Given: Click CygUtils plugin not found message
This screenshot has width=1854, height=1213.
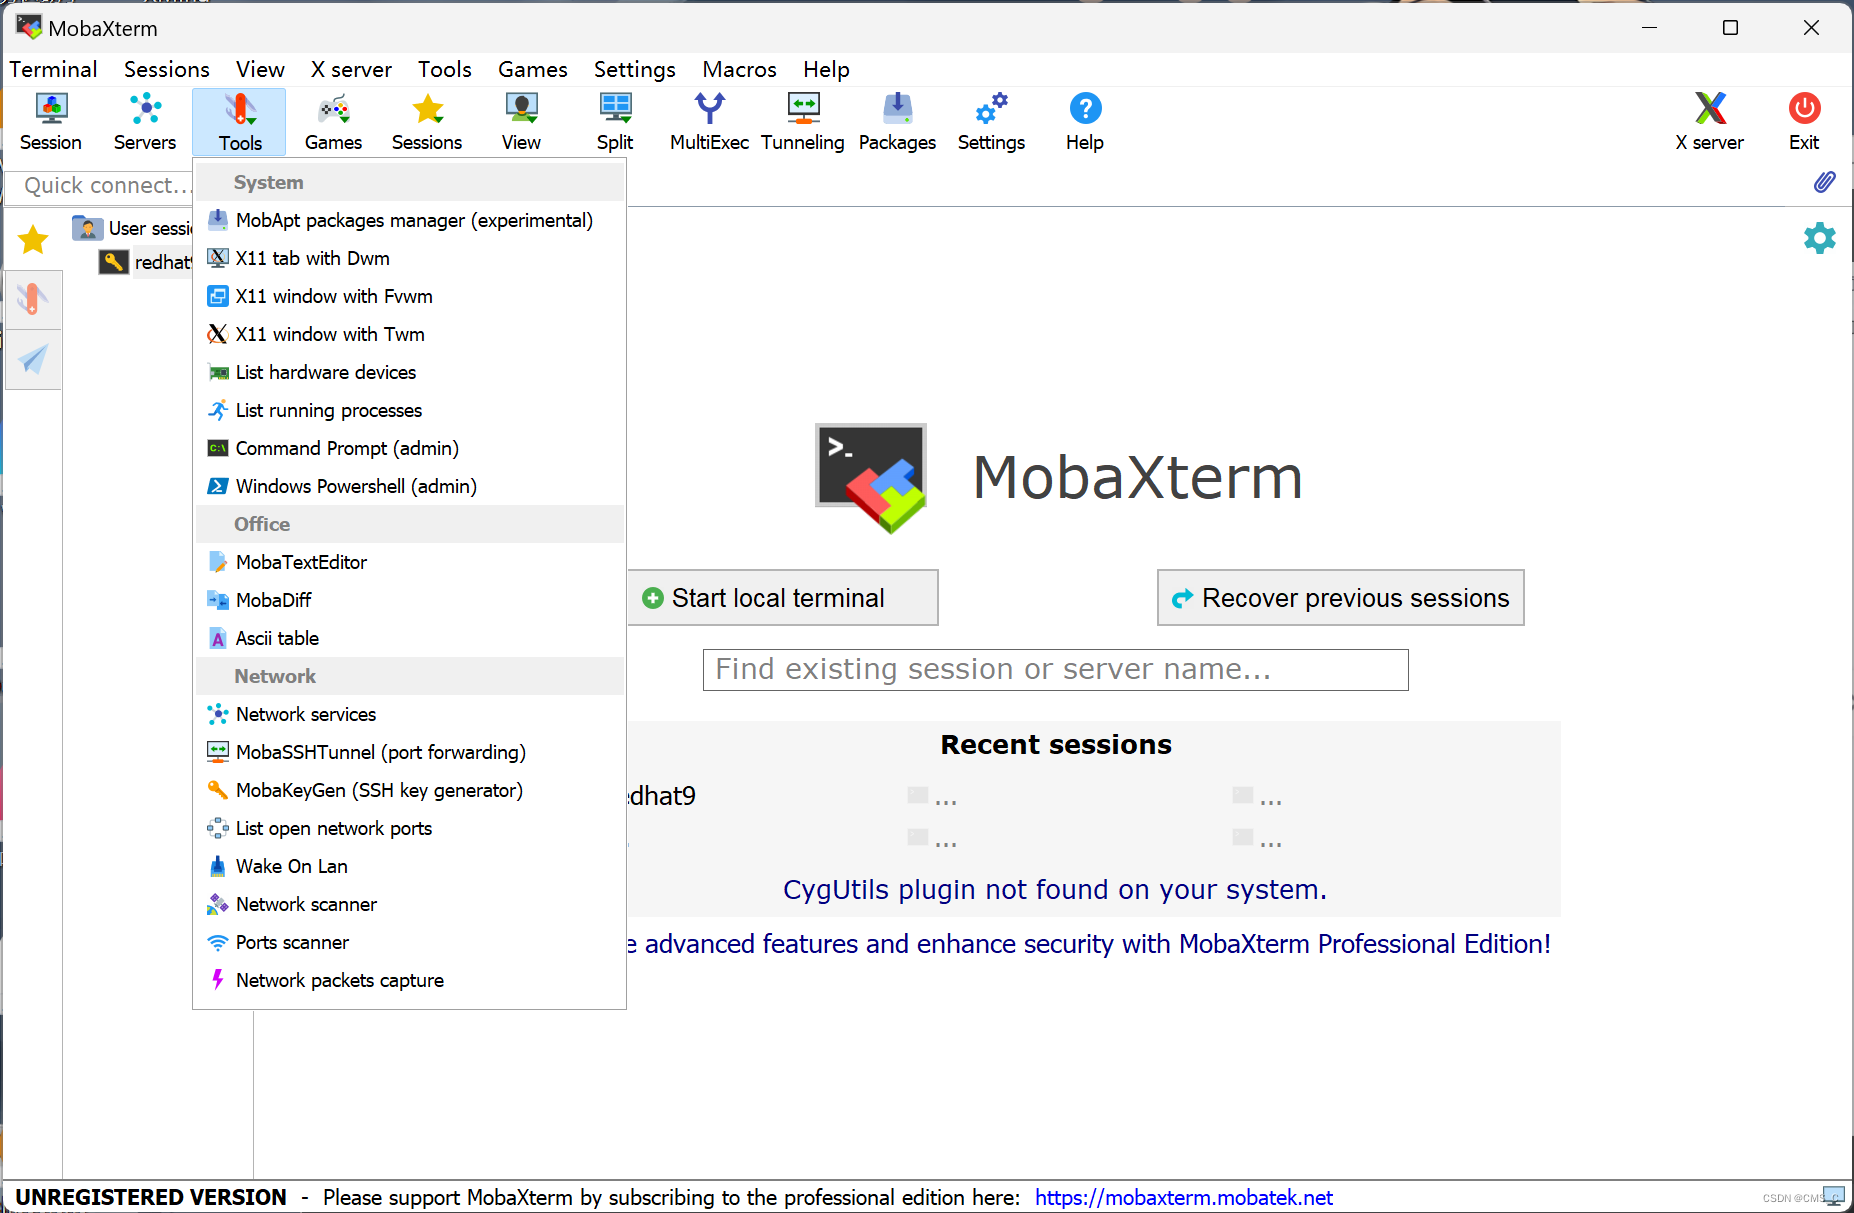Looking at the screenshot, I should (1055, 889).
